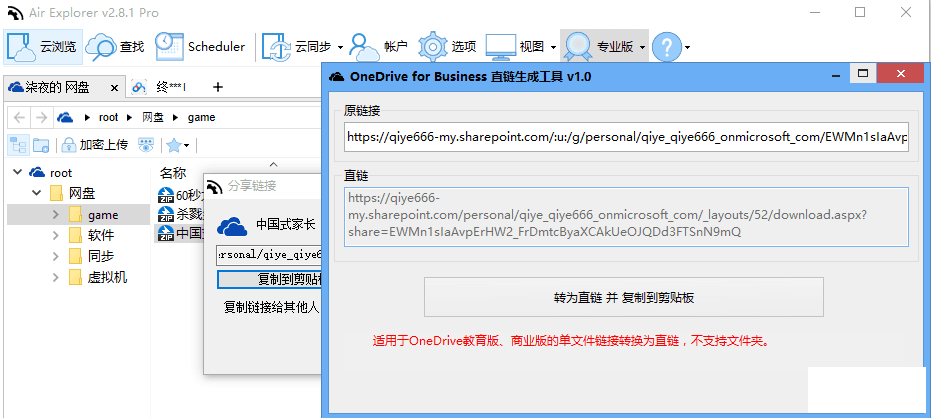Click the forward navigation arrow
Screen dimensions: 931x418
pyautogui.click(x=40, y=117)
